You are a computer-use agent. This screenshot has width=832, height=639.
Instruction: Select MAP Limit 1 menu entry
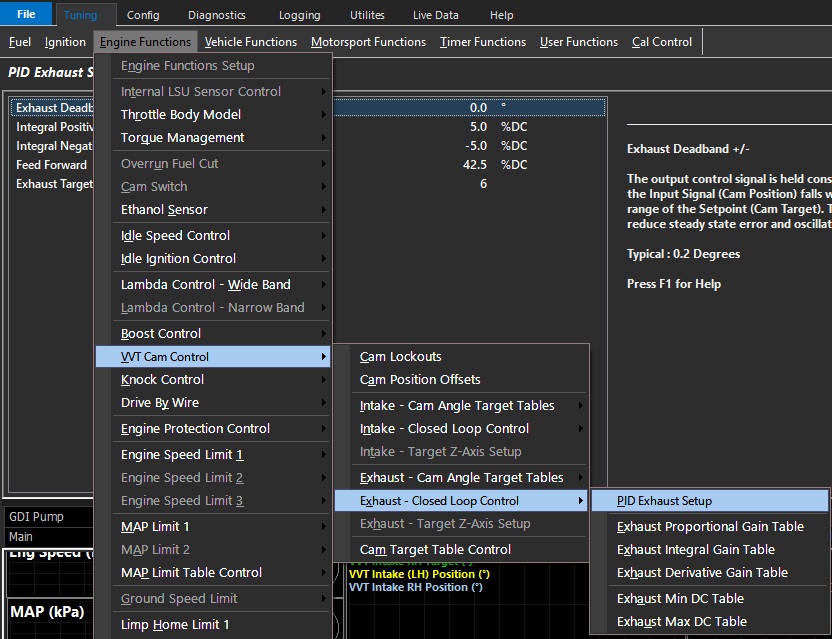(x=213, y=526)
